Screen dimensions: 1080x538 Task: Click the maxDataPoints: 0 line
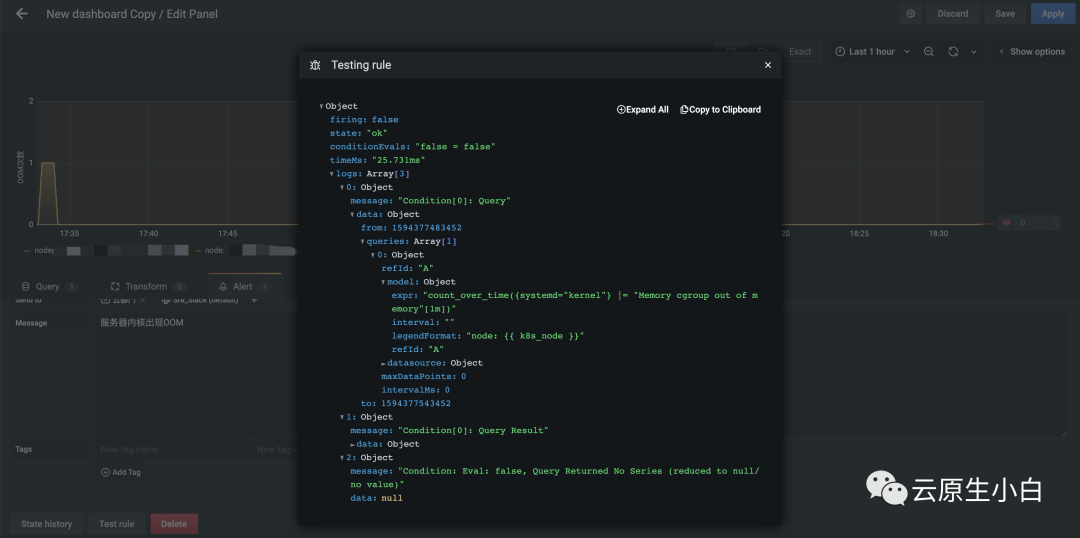[x=424, y=377]
